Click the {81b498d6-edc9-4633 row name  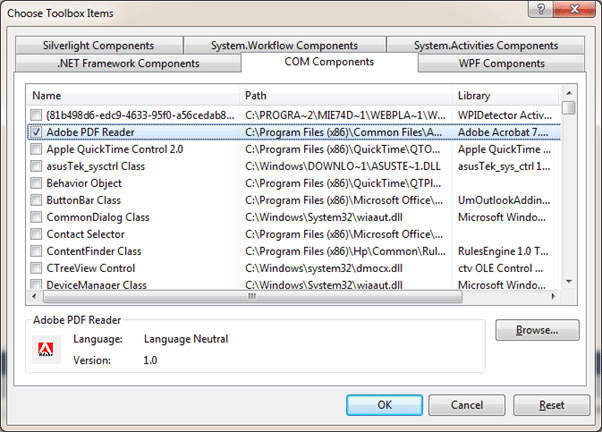coord(140,115)
